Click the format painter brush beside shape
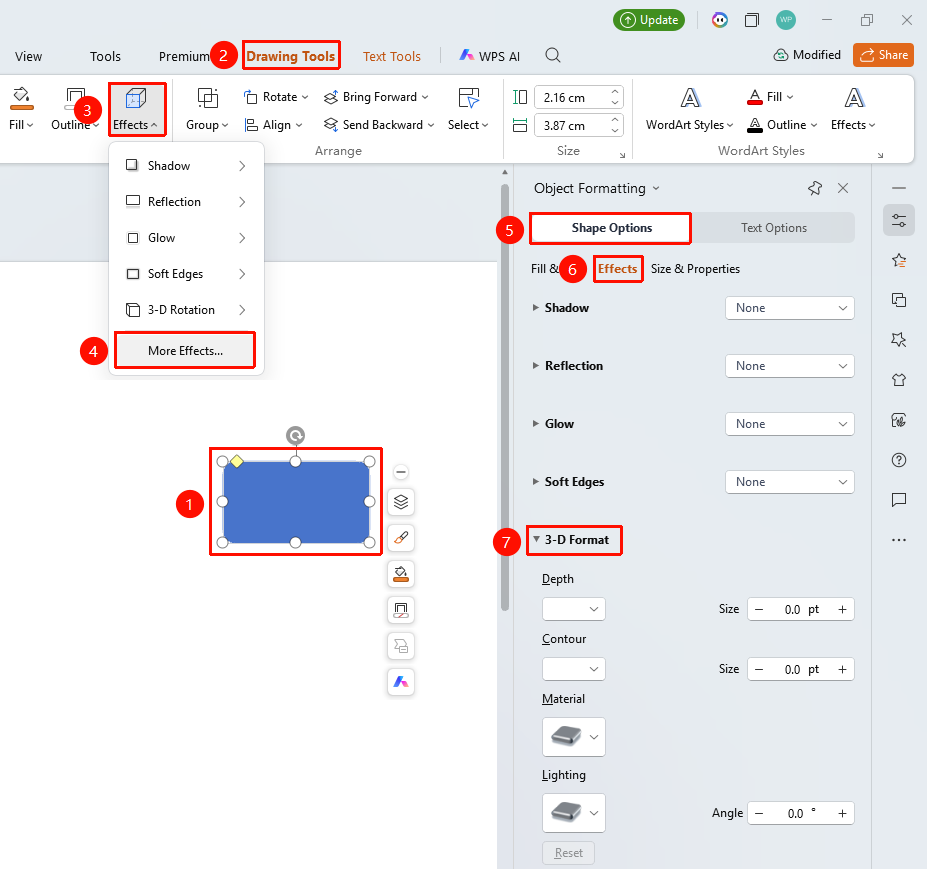 coord(401,538)
